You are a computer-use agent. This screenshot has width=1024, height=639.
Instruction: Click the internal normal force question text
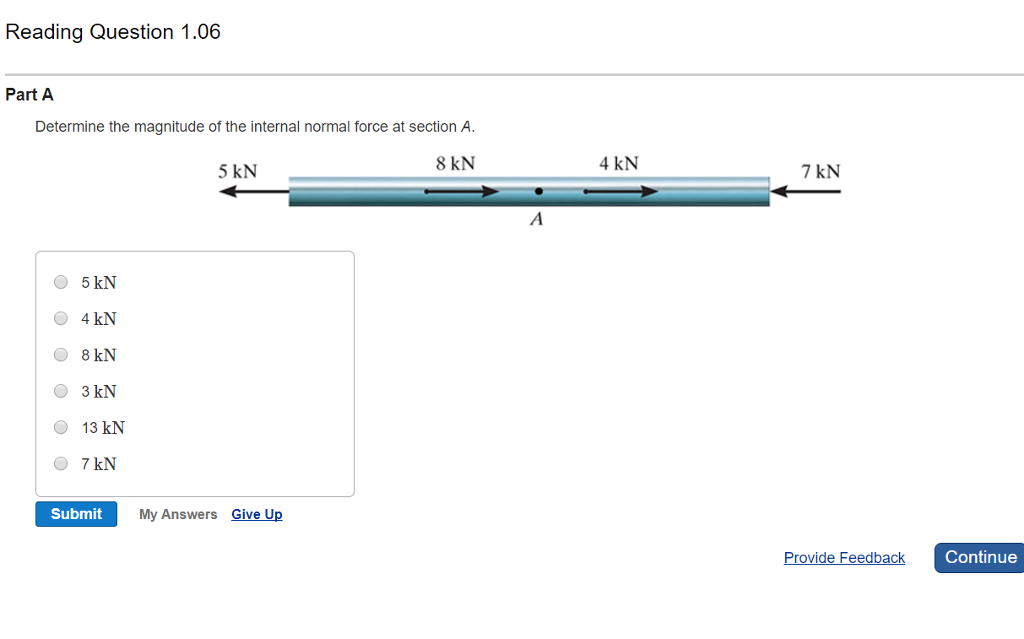[255, 127]
